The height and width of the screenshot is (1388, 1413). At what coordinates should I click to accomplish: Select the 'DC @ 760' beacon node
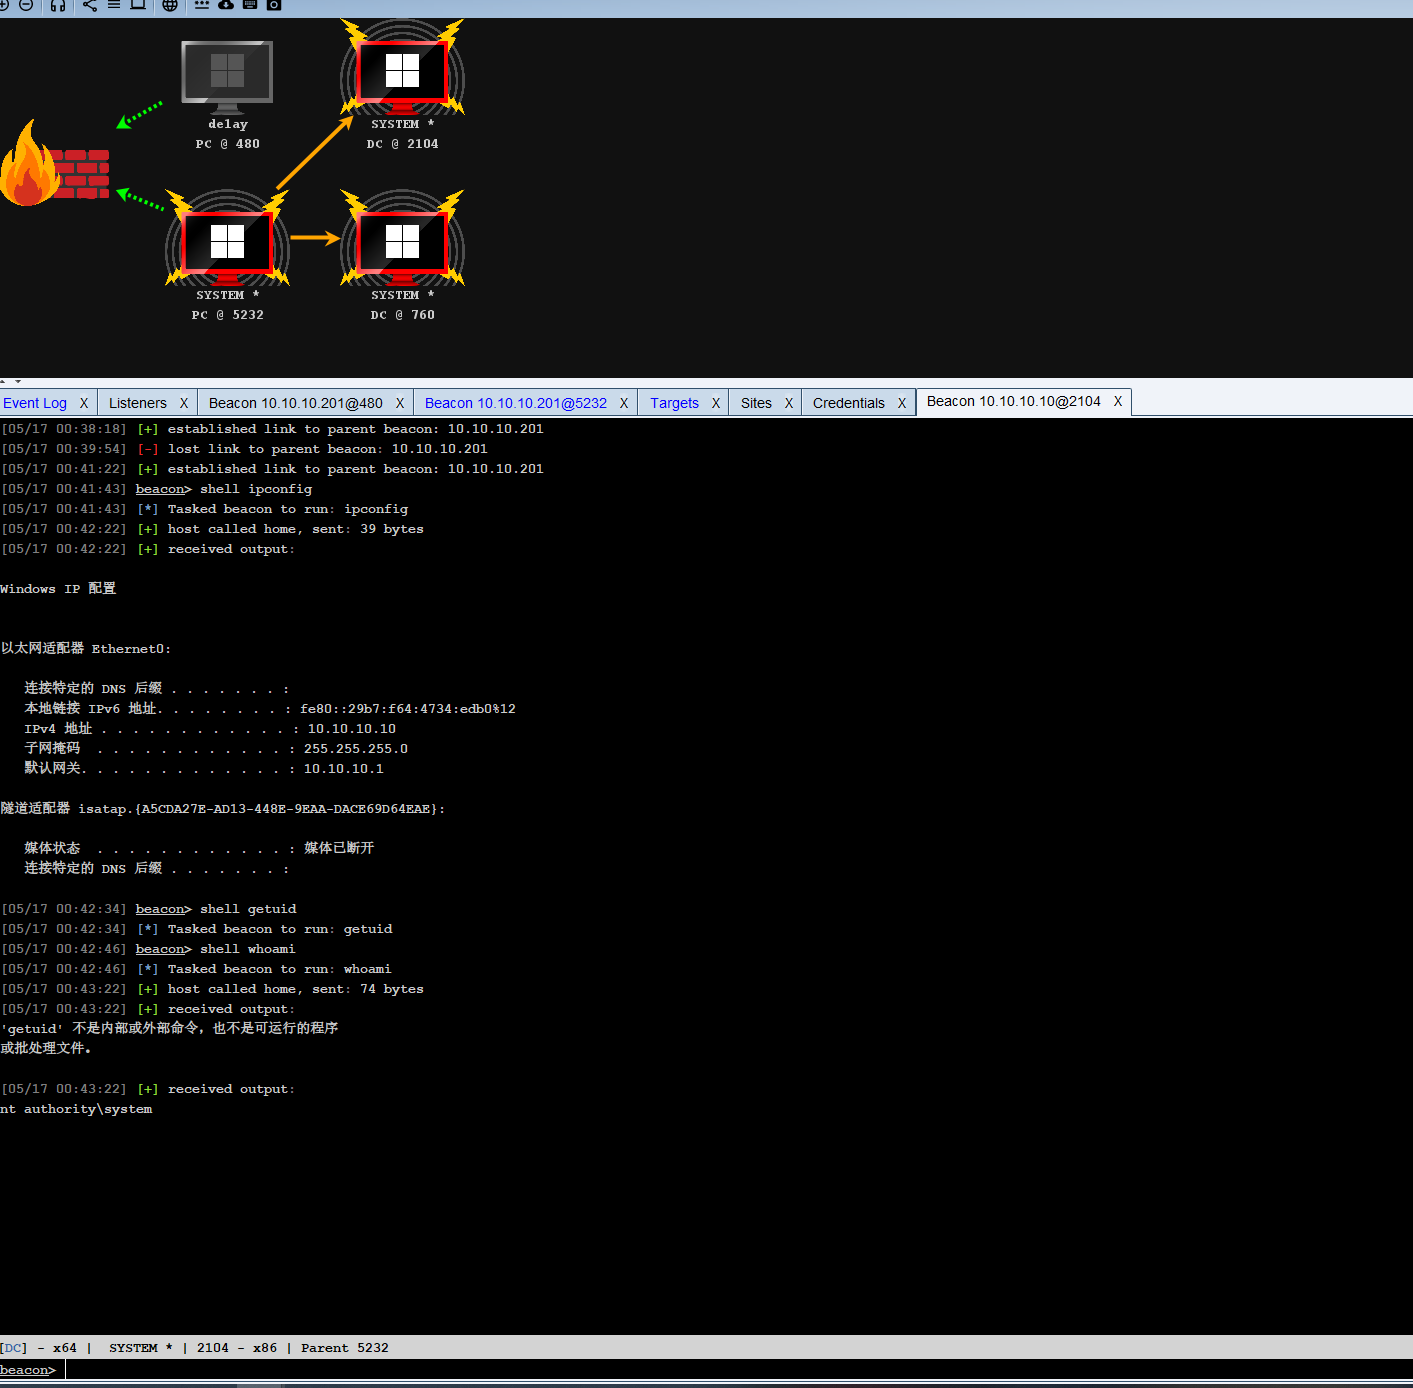[x=402, y=256]
